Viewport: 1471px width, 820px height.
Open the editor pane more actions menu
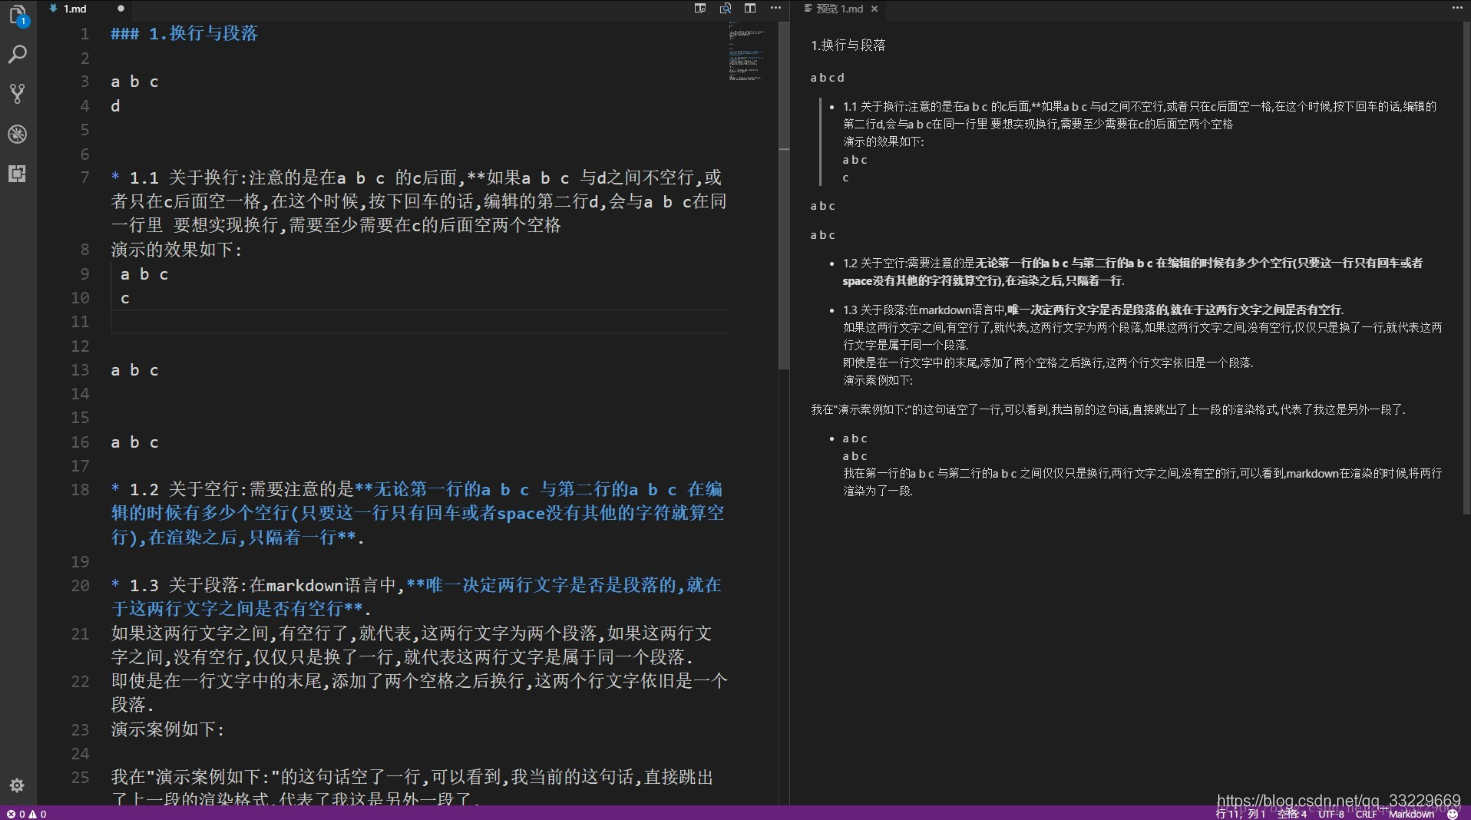click(775, 8)
